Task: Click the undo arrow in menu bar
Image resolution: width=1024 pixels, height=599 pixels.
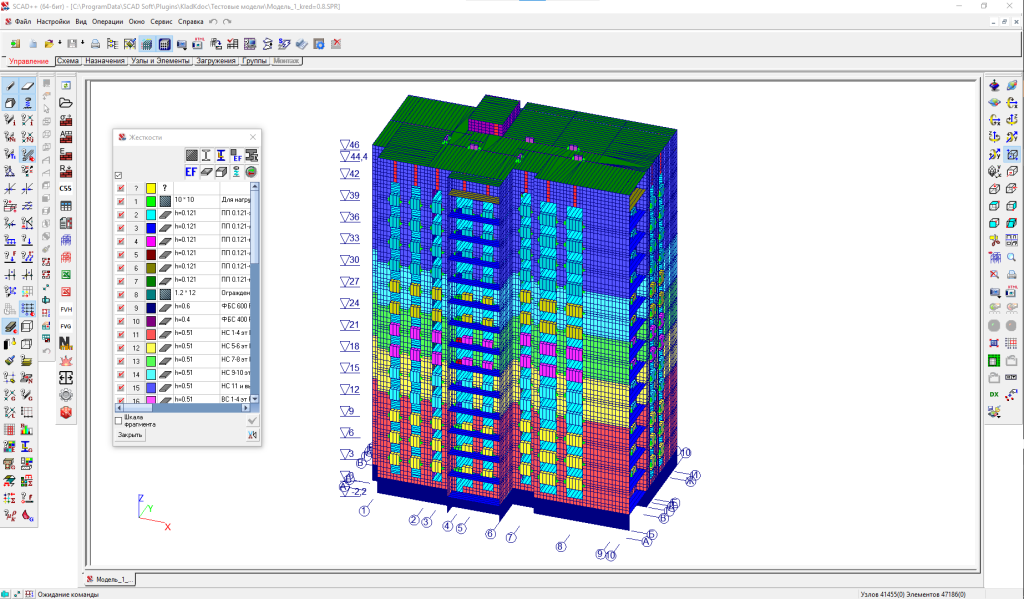Action: (x=214, y=21)
